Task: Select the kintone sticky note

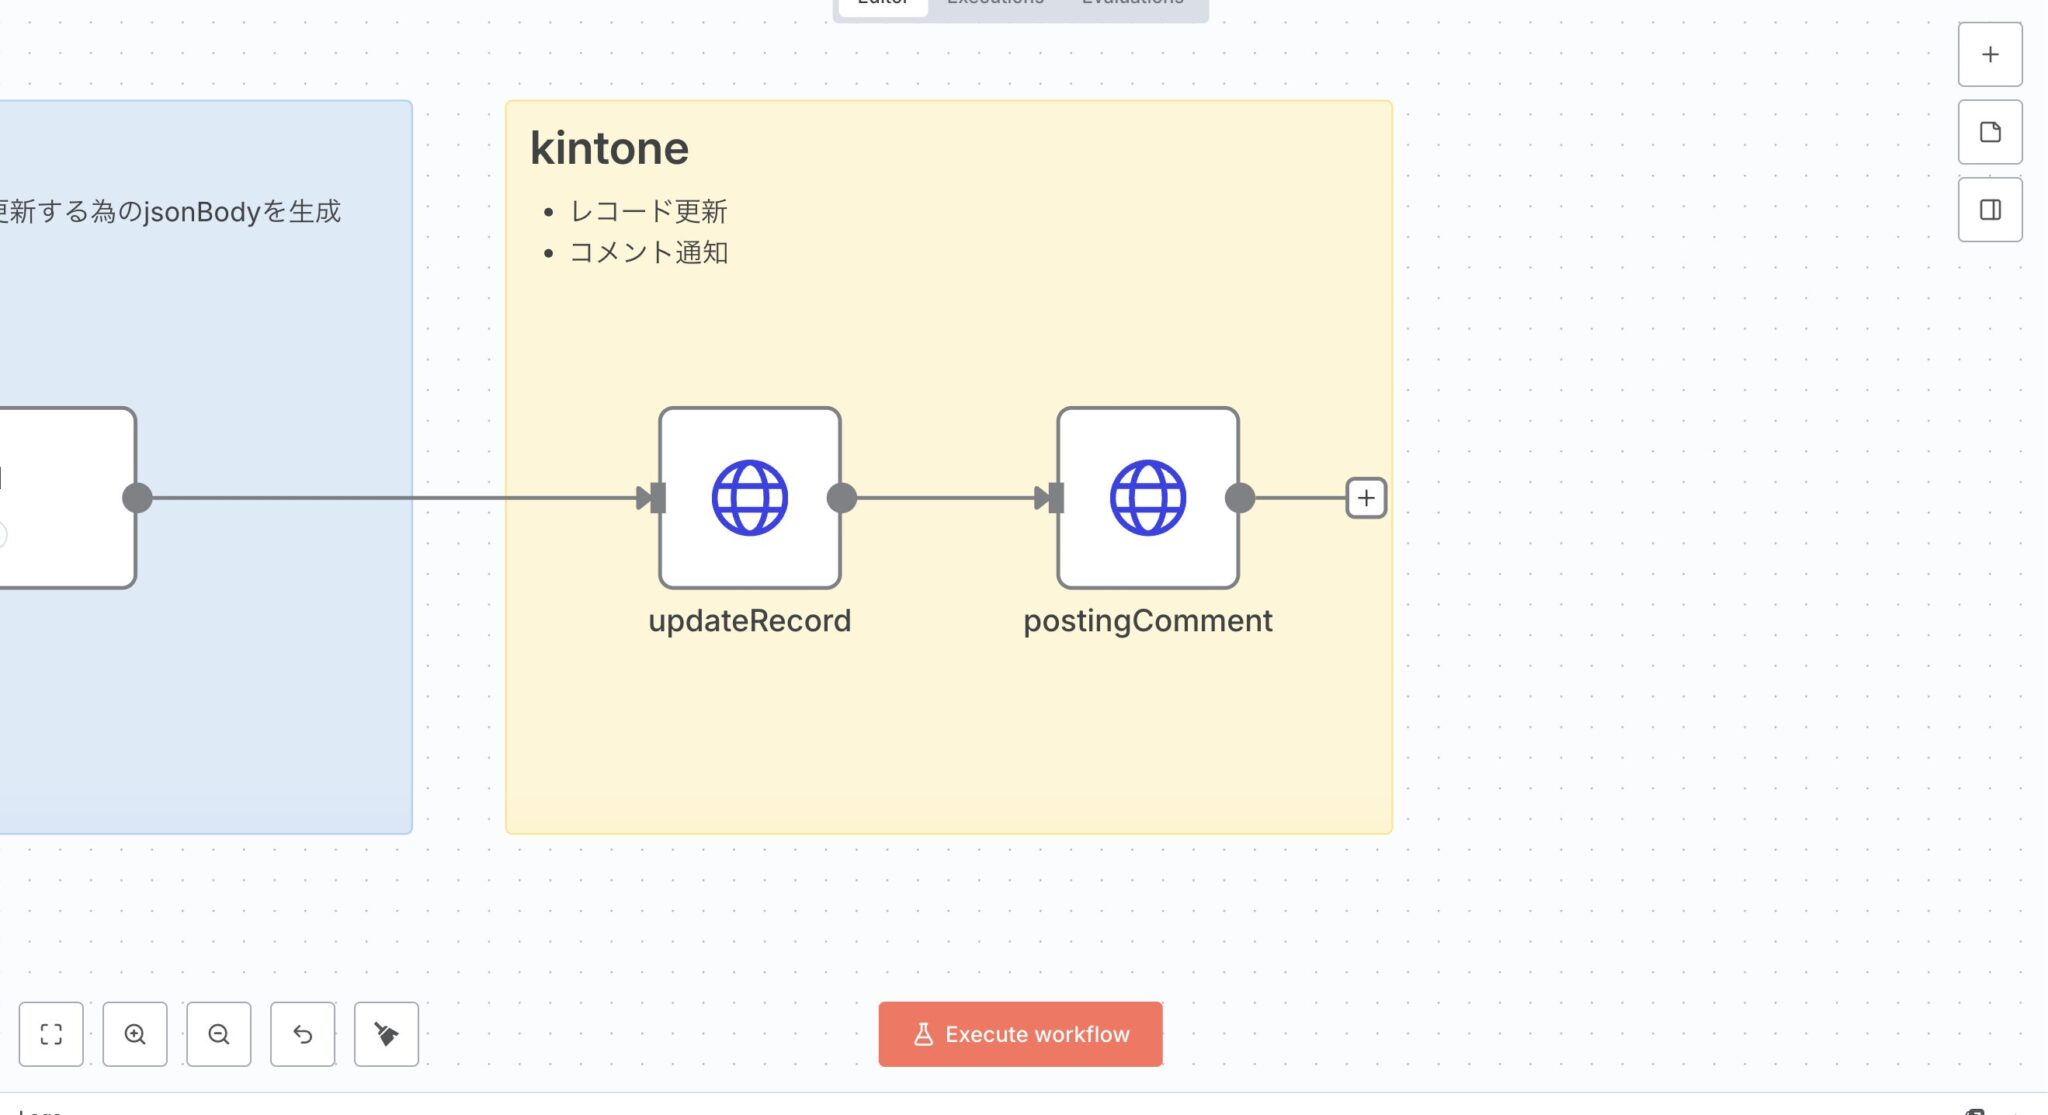Action: 608,147
